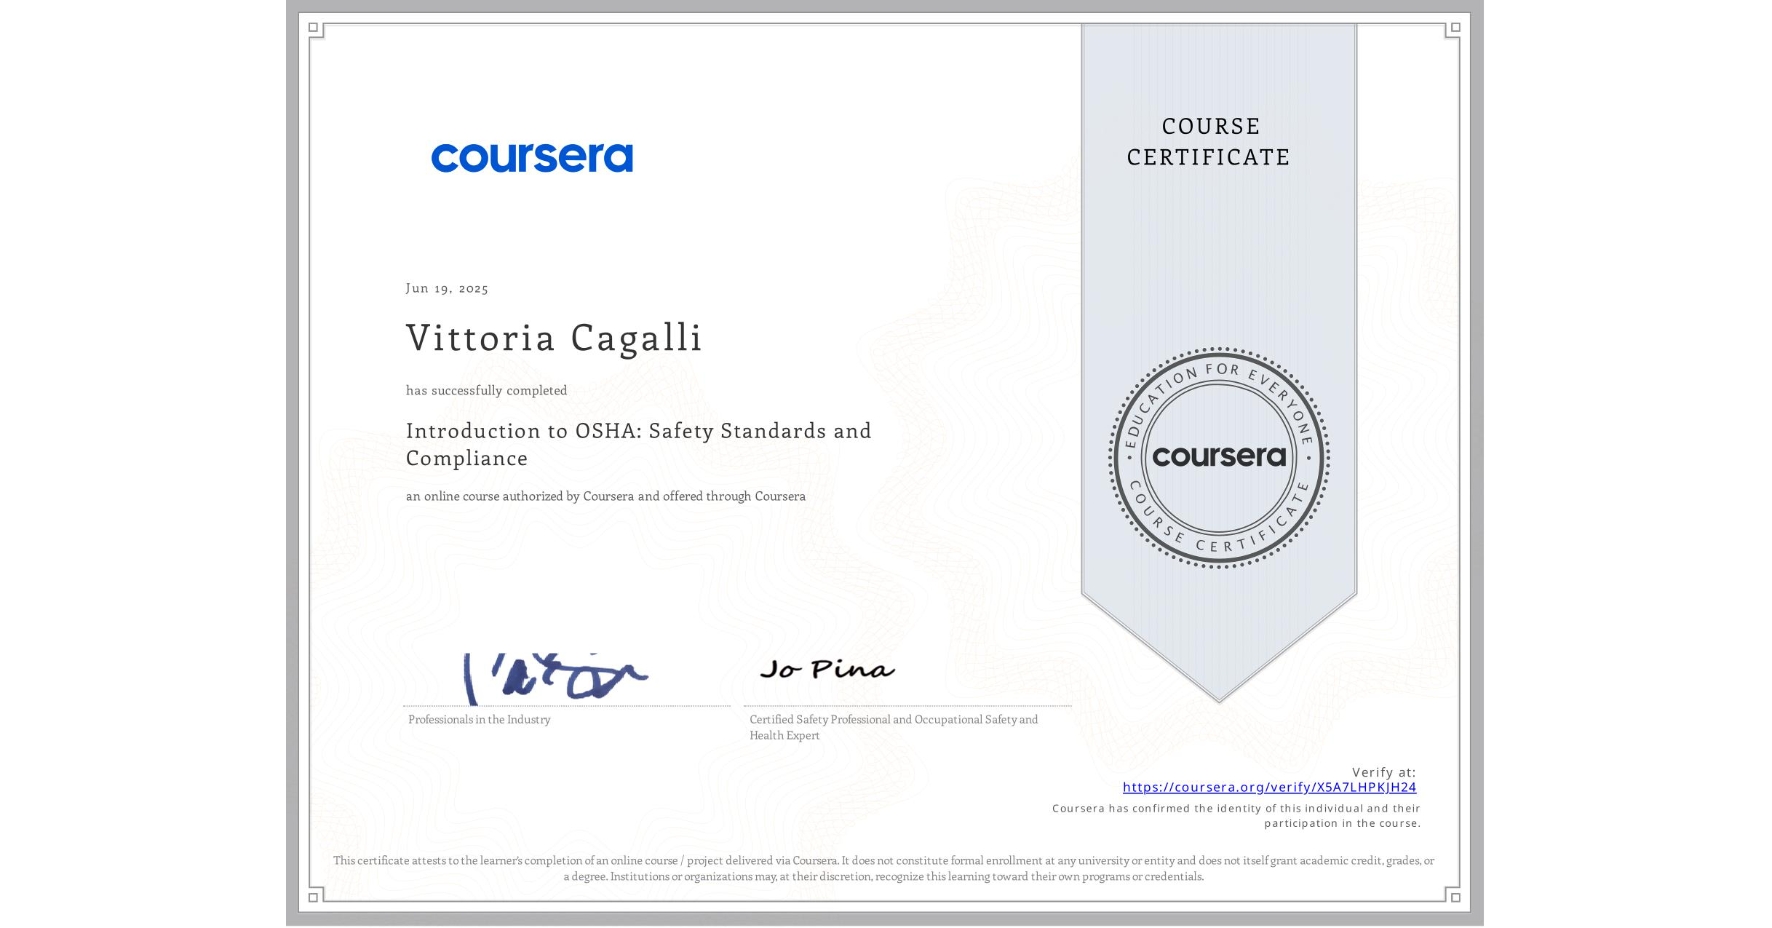Click 'Certified Safety Professional' caption
The width and height of the screenshot is (1772, 928).
pyautogui.click(x=894, y=727)
